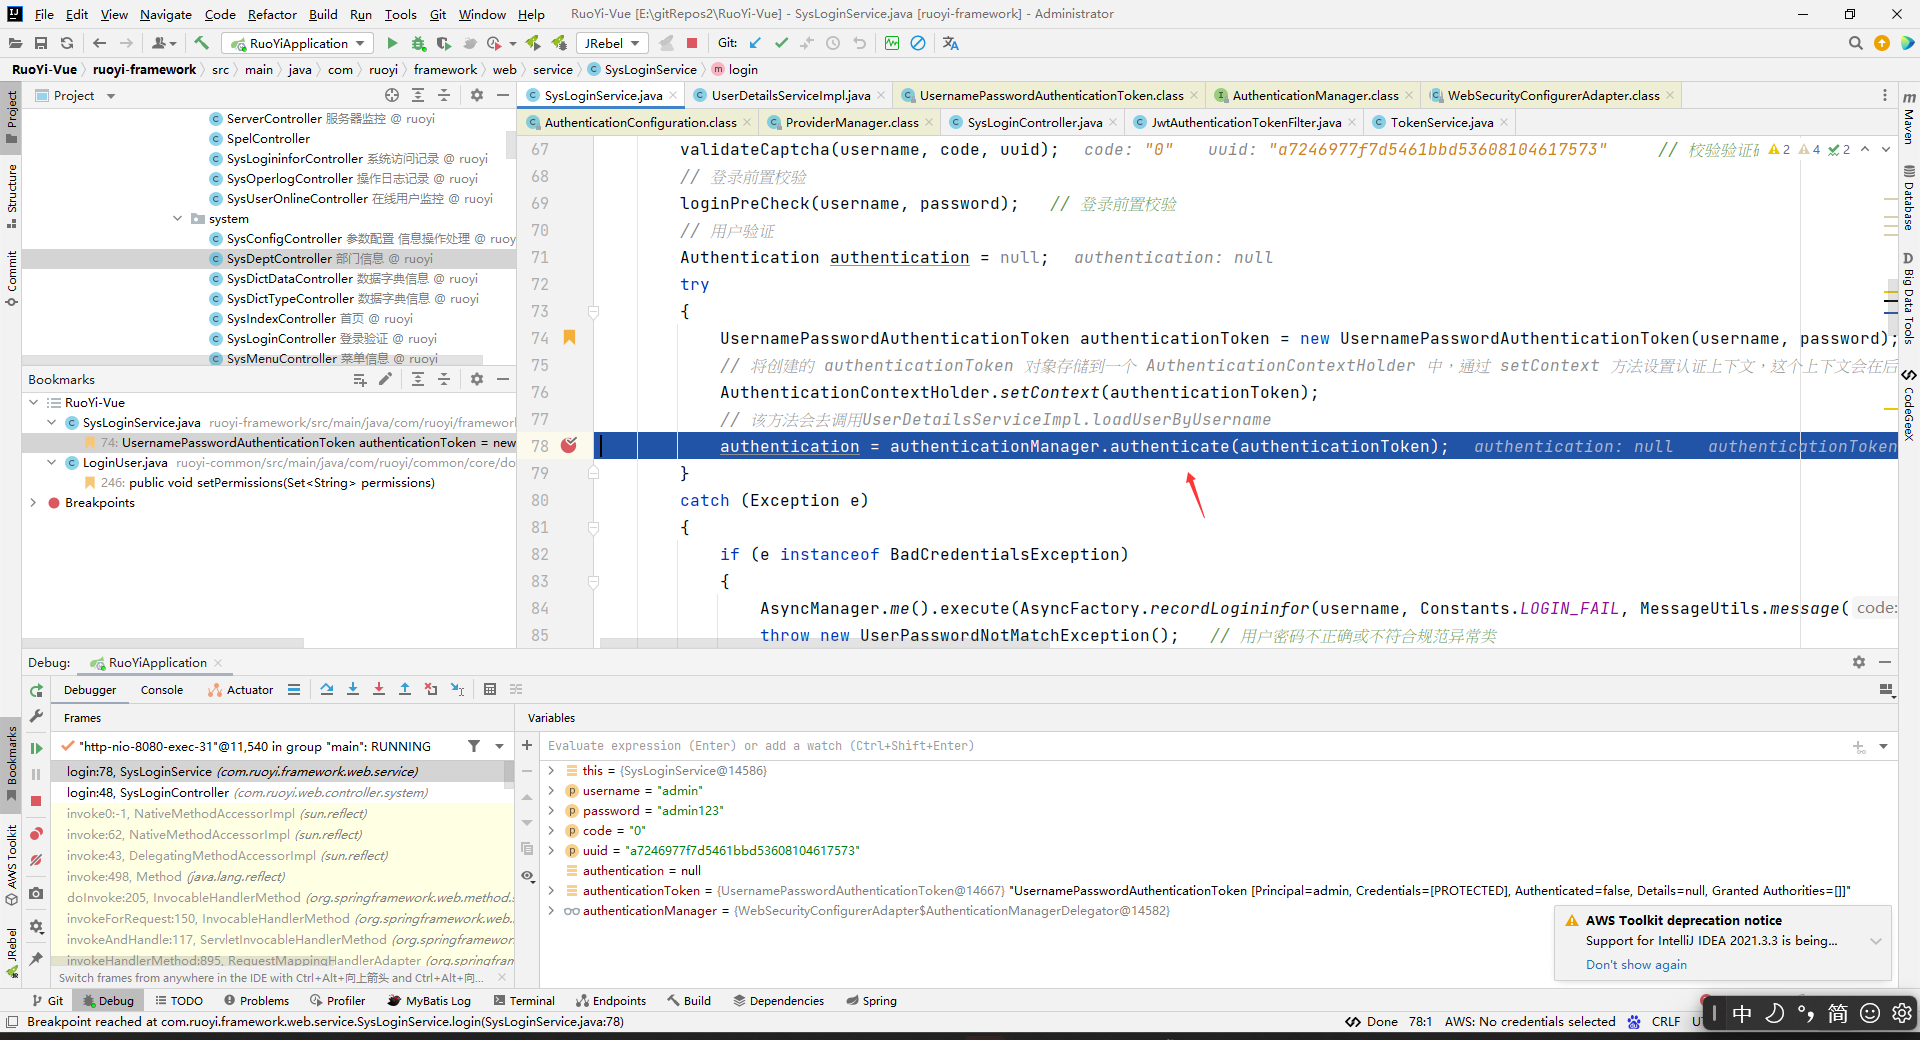Screen dimensions: 1920x1040
Task: Open the Project view mode dropdown
Action: click(x=111, y=96)
